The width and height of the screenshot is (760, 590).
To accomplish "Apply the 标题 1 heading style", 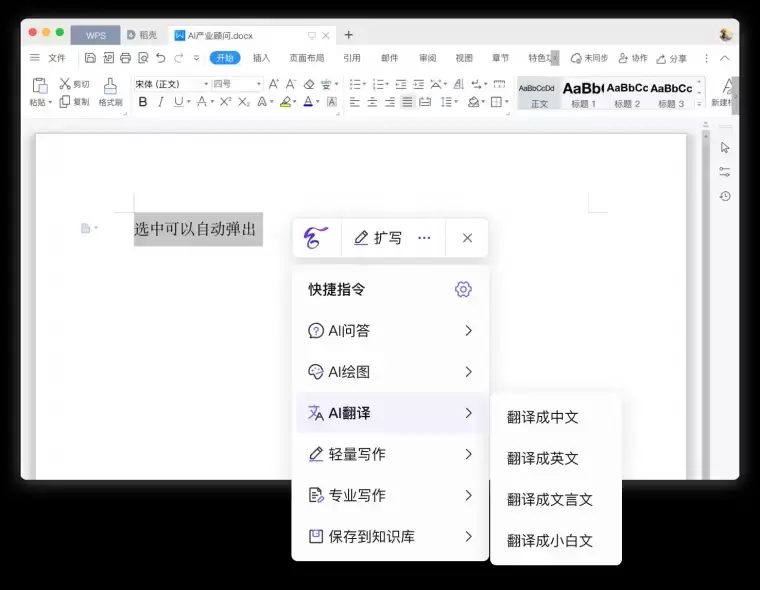I will tap(583, 93).
